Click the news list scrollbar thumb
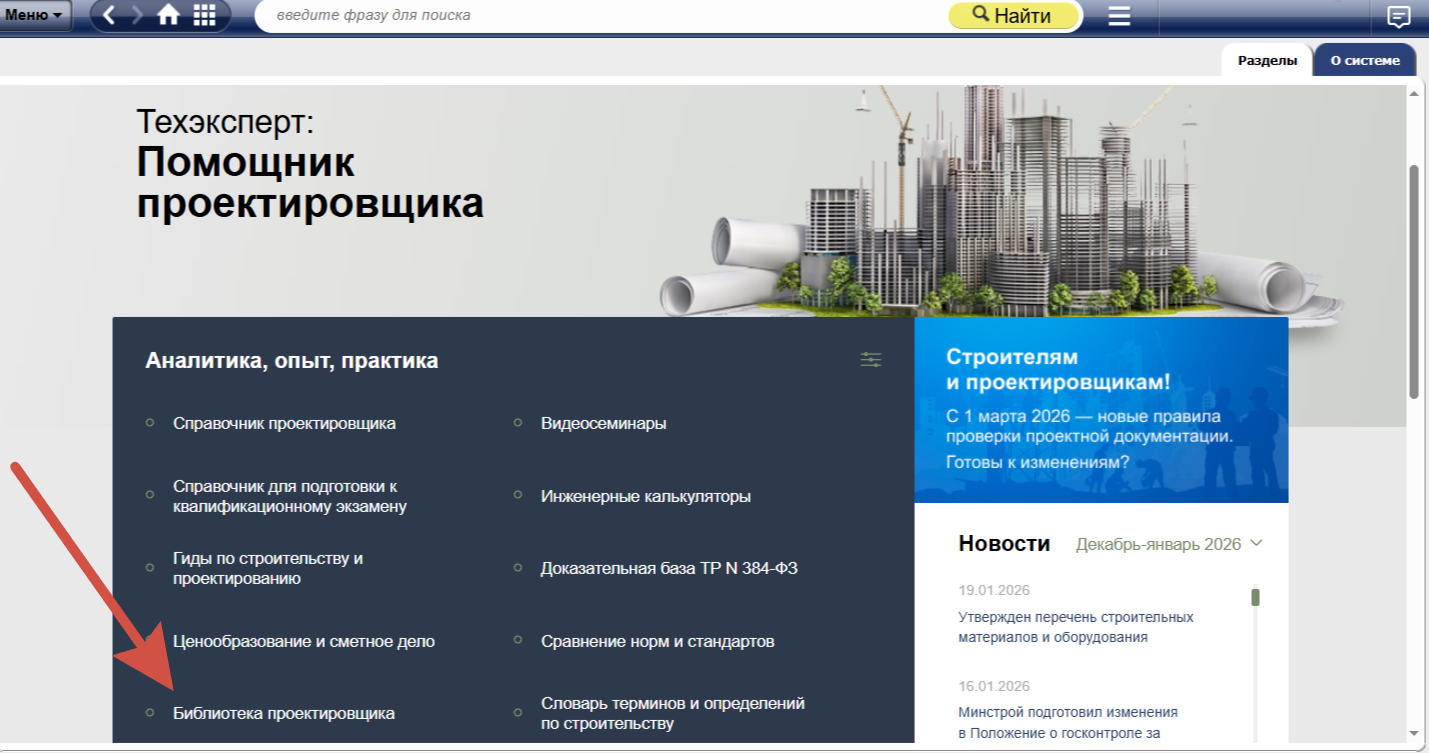The width and height of the screenshot is (1429, 753). (1256, 597)
